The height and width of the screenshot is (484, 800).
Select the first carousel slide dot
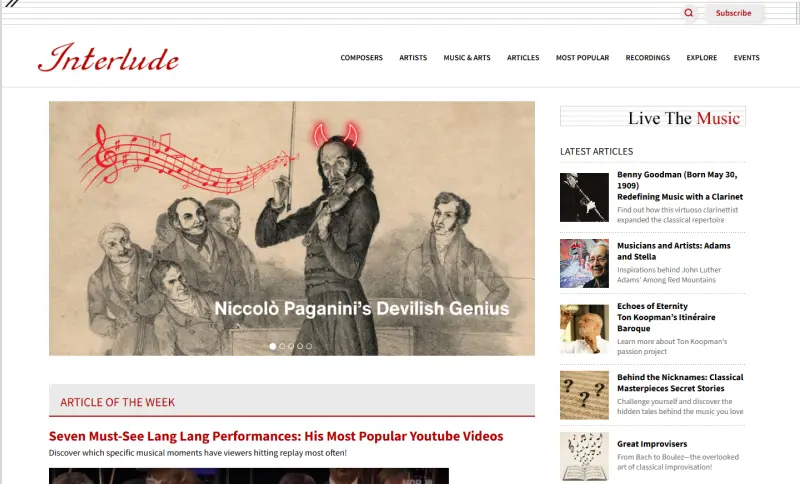273,346
